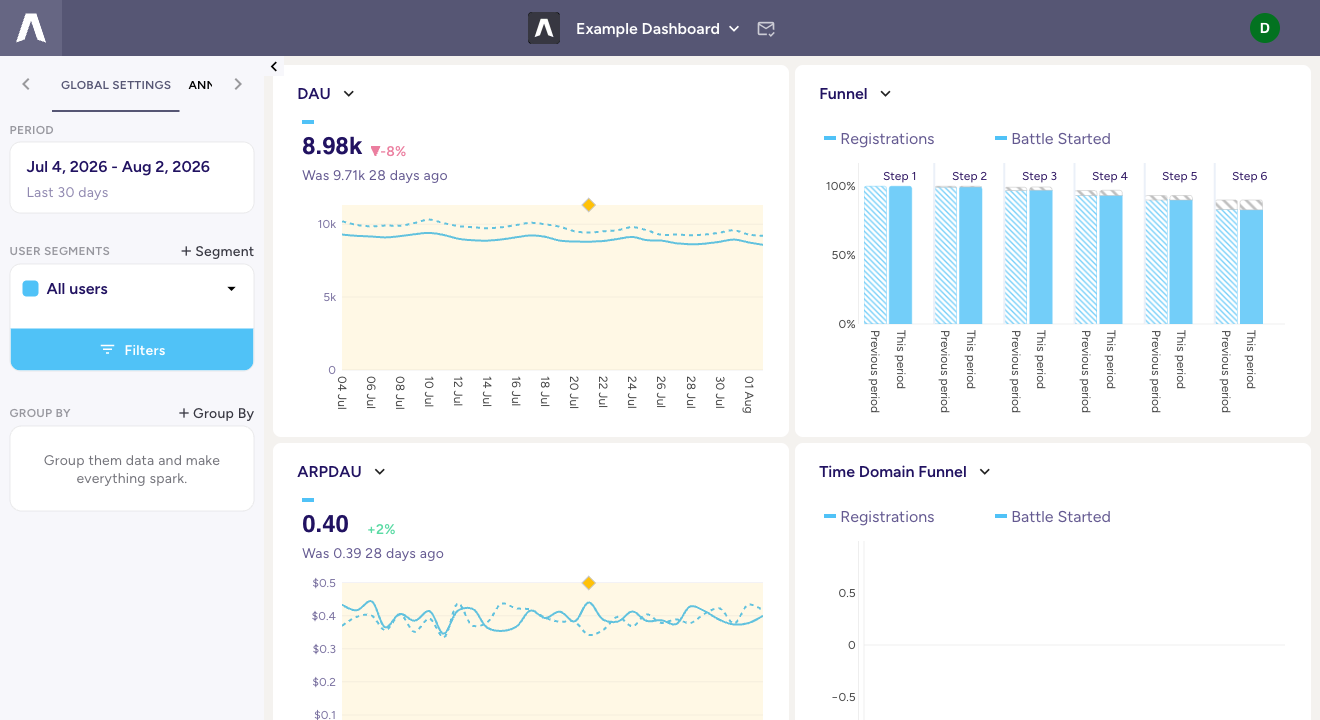The image size is (1320, 720).
Task: Click Was 9.71k 28 days ago text
Action: 375,175
